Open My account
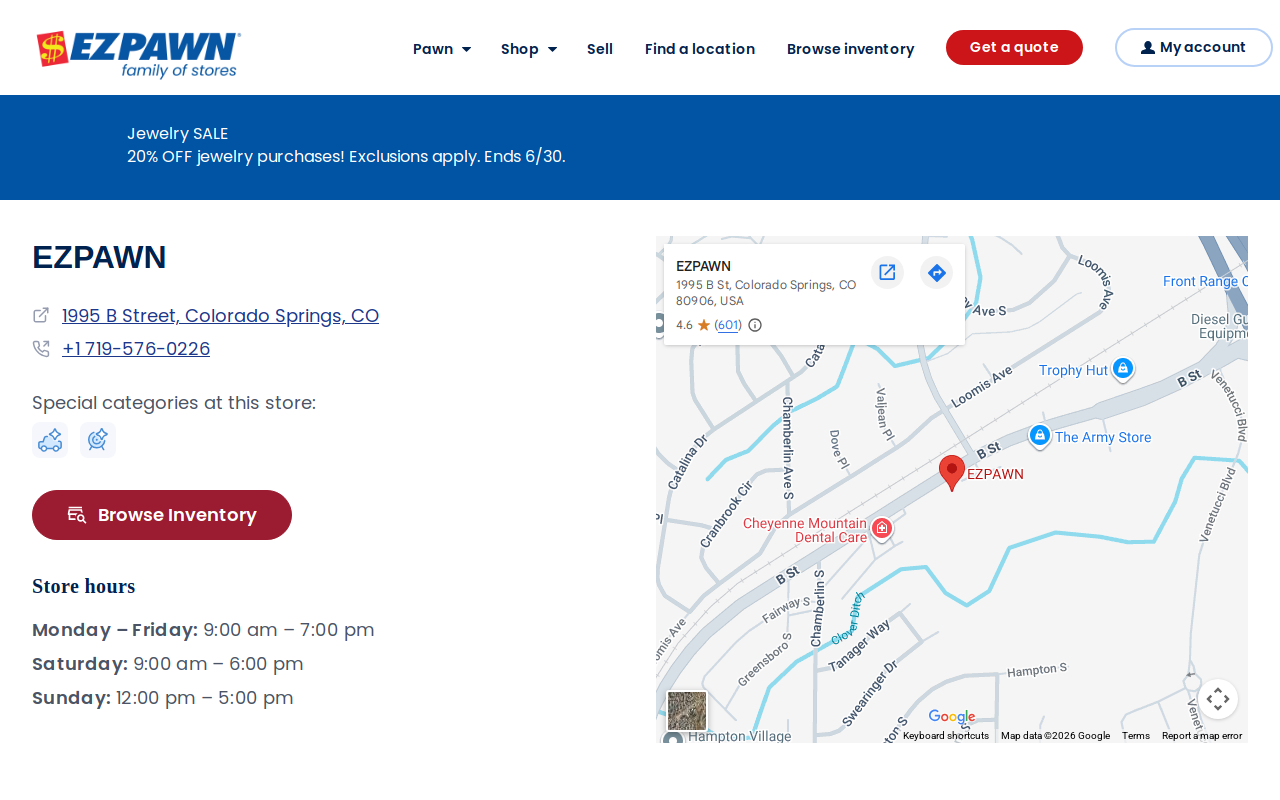1280x800 pixels. [1194, 48]
